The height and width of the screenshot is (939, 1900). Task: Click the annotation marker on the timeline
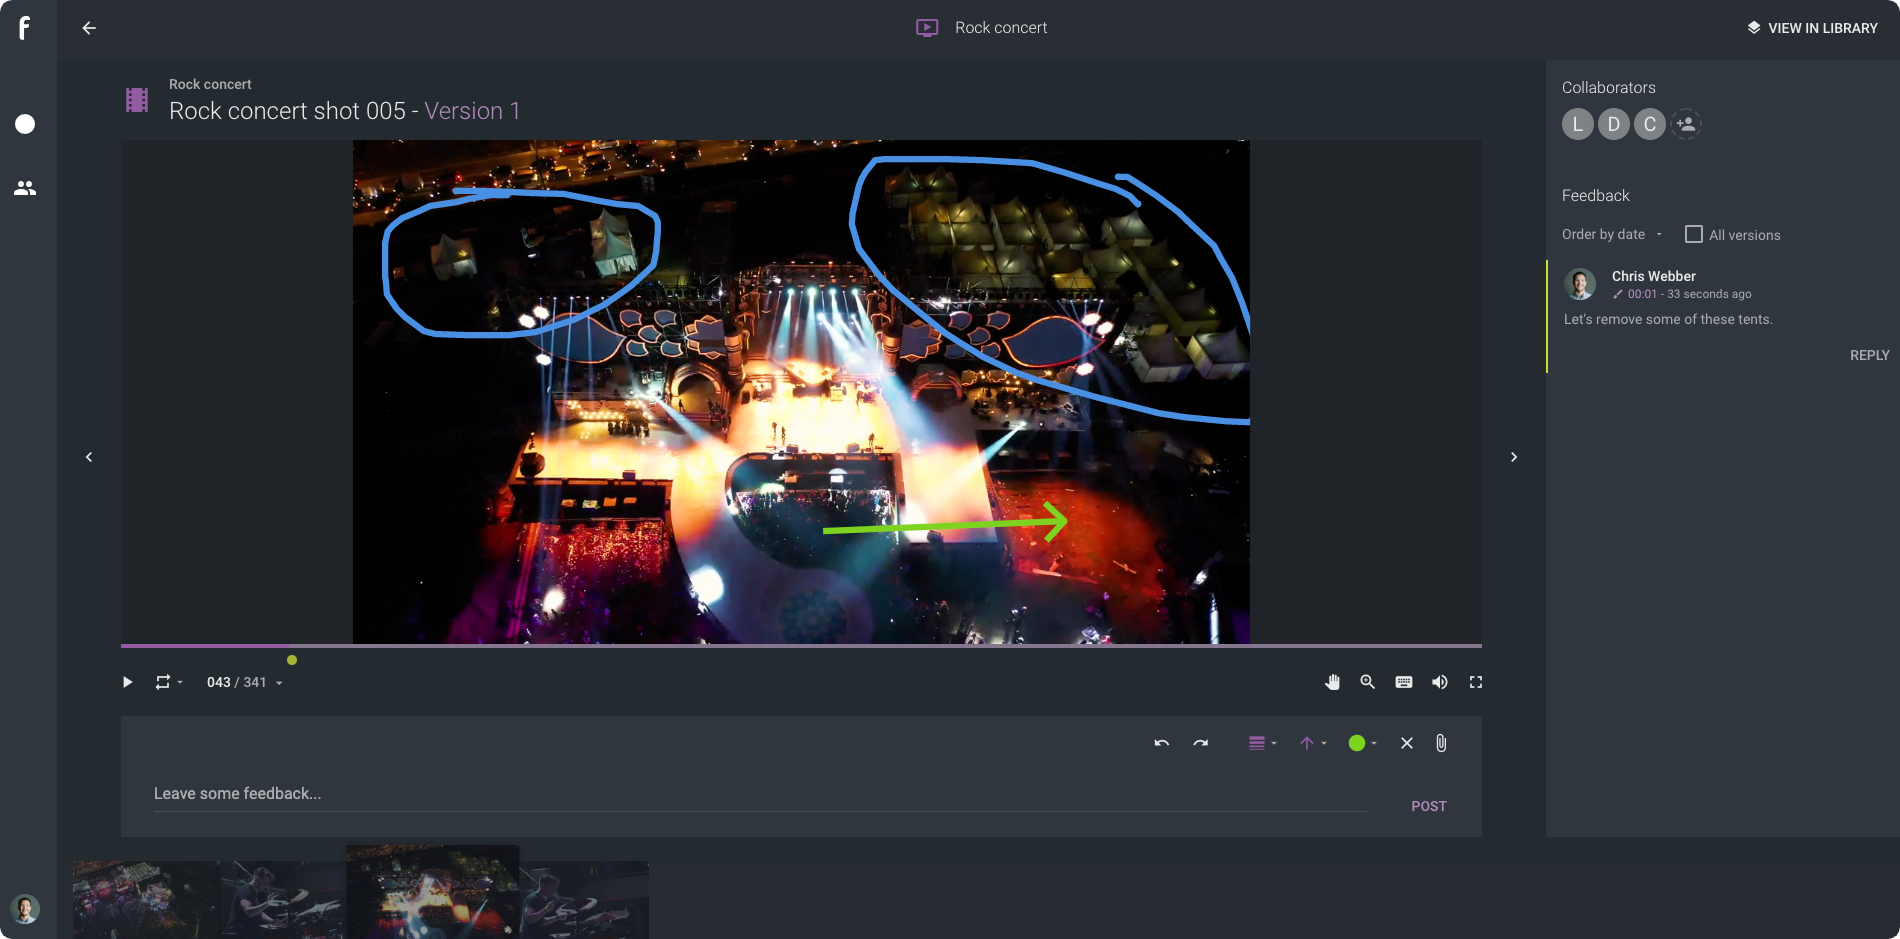[x=292, y=660]
